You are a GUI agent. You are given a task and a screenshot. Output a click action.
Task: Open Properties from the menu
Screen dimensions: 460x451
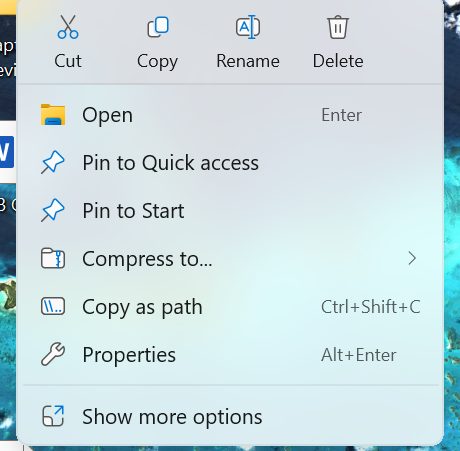coord(230,355)
